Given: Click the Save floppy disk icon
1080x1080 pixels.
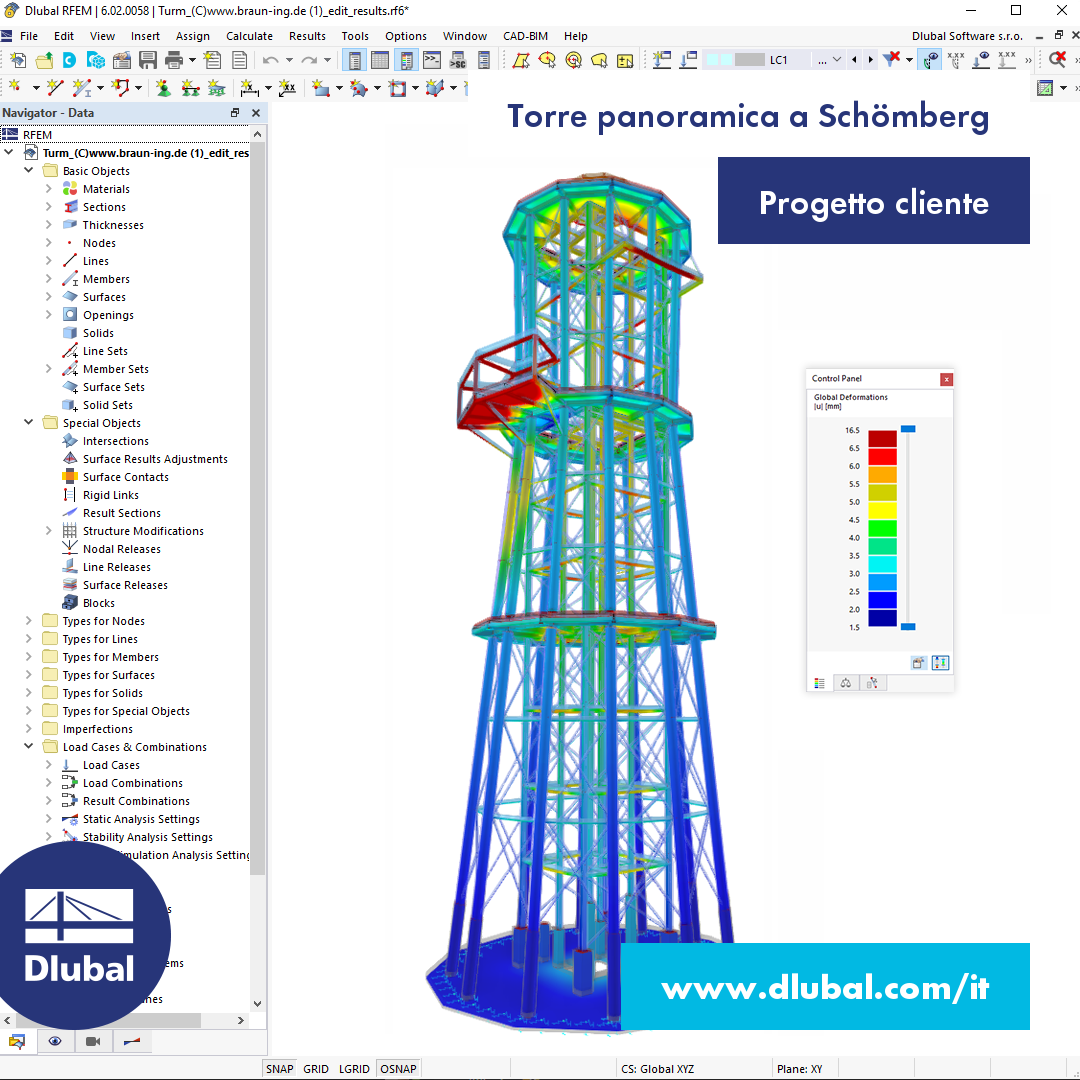Looking at the screenshot, I should 147,61.
